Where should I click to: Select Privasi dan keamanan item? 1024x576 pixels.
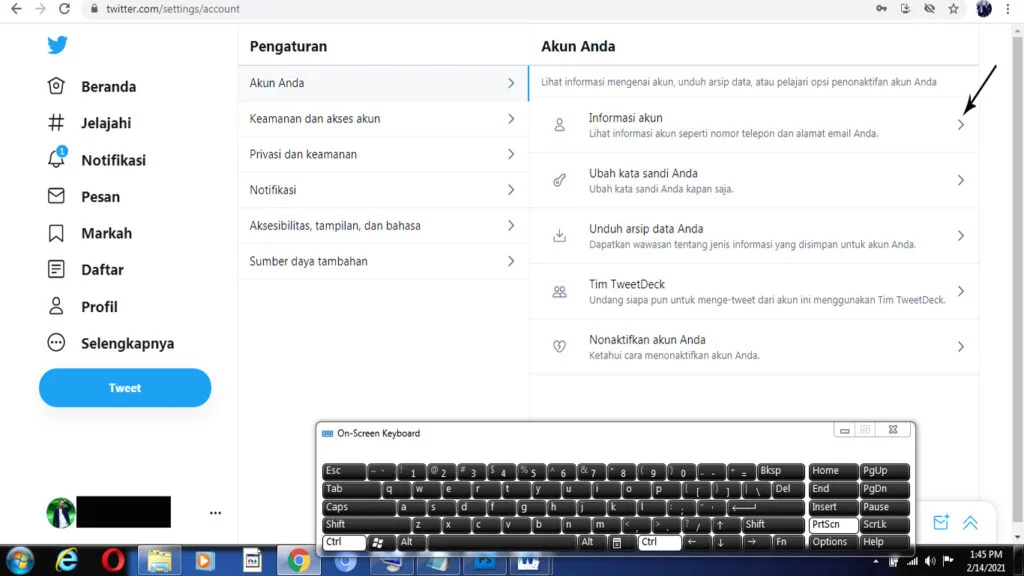pos(383,154)
